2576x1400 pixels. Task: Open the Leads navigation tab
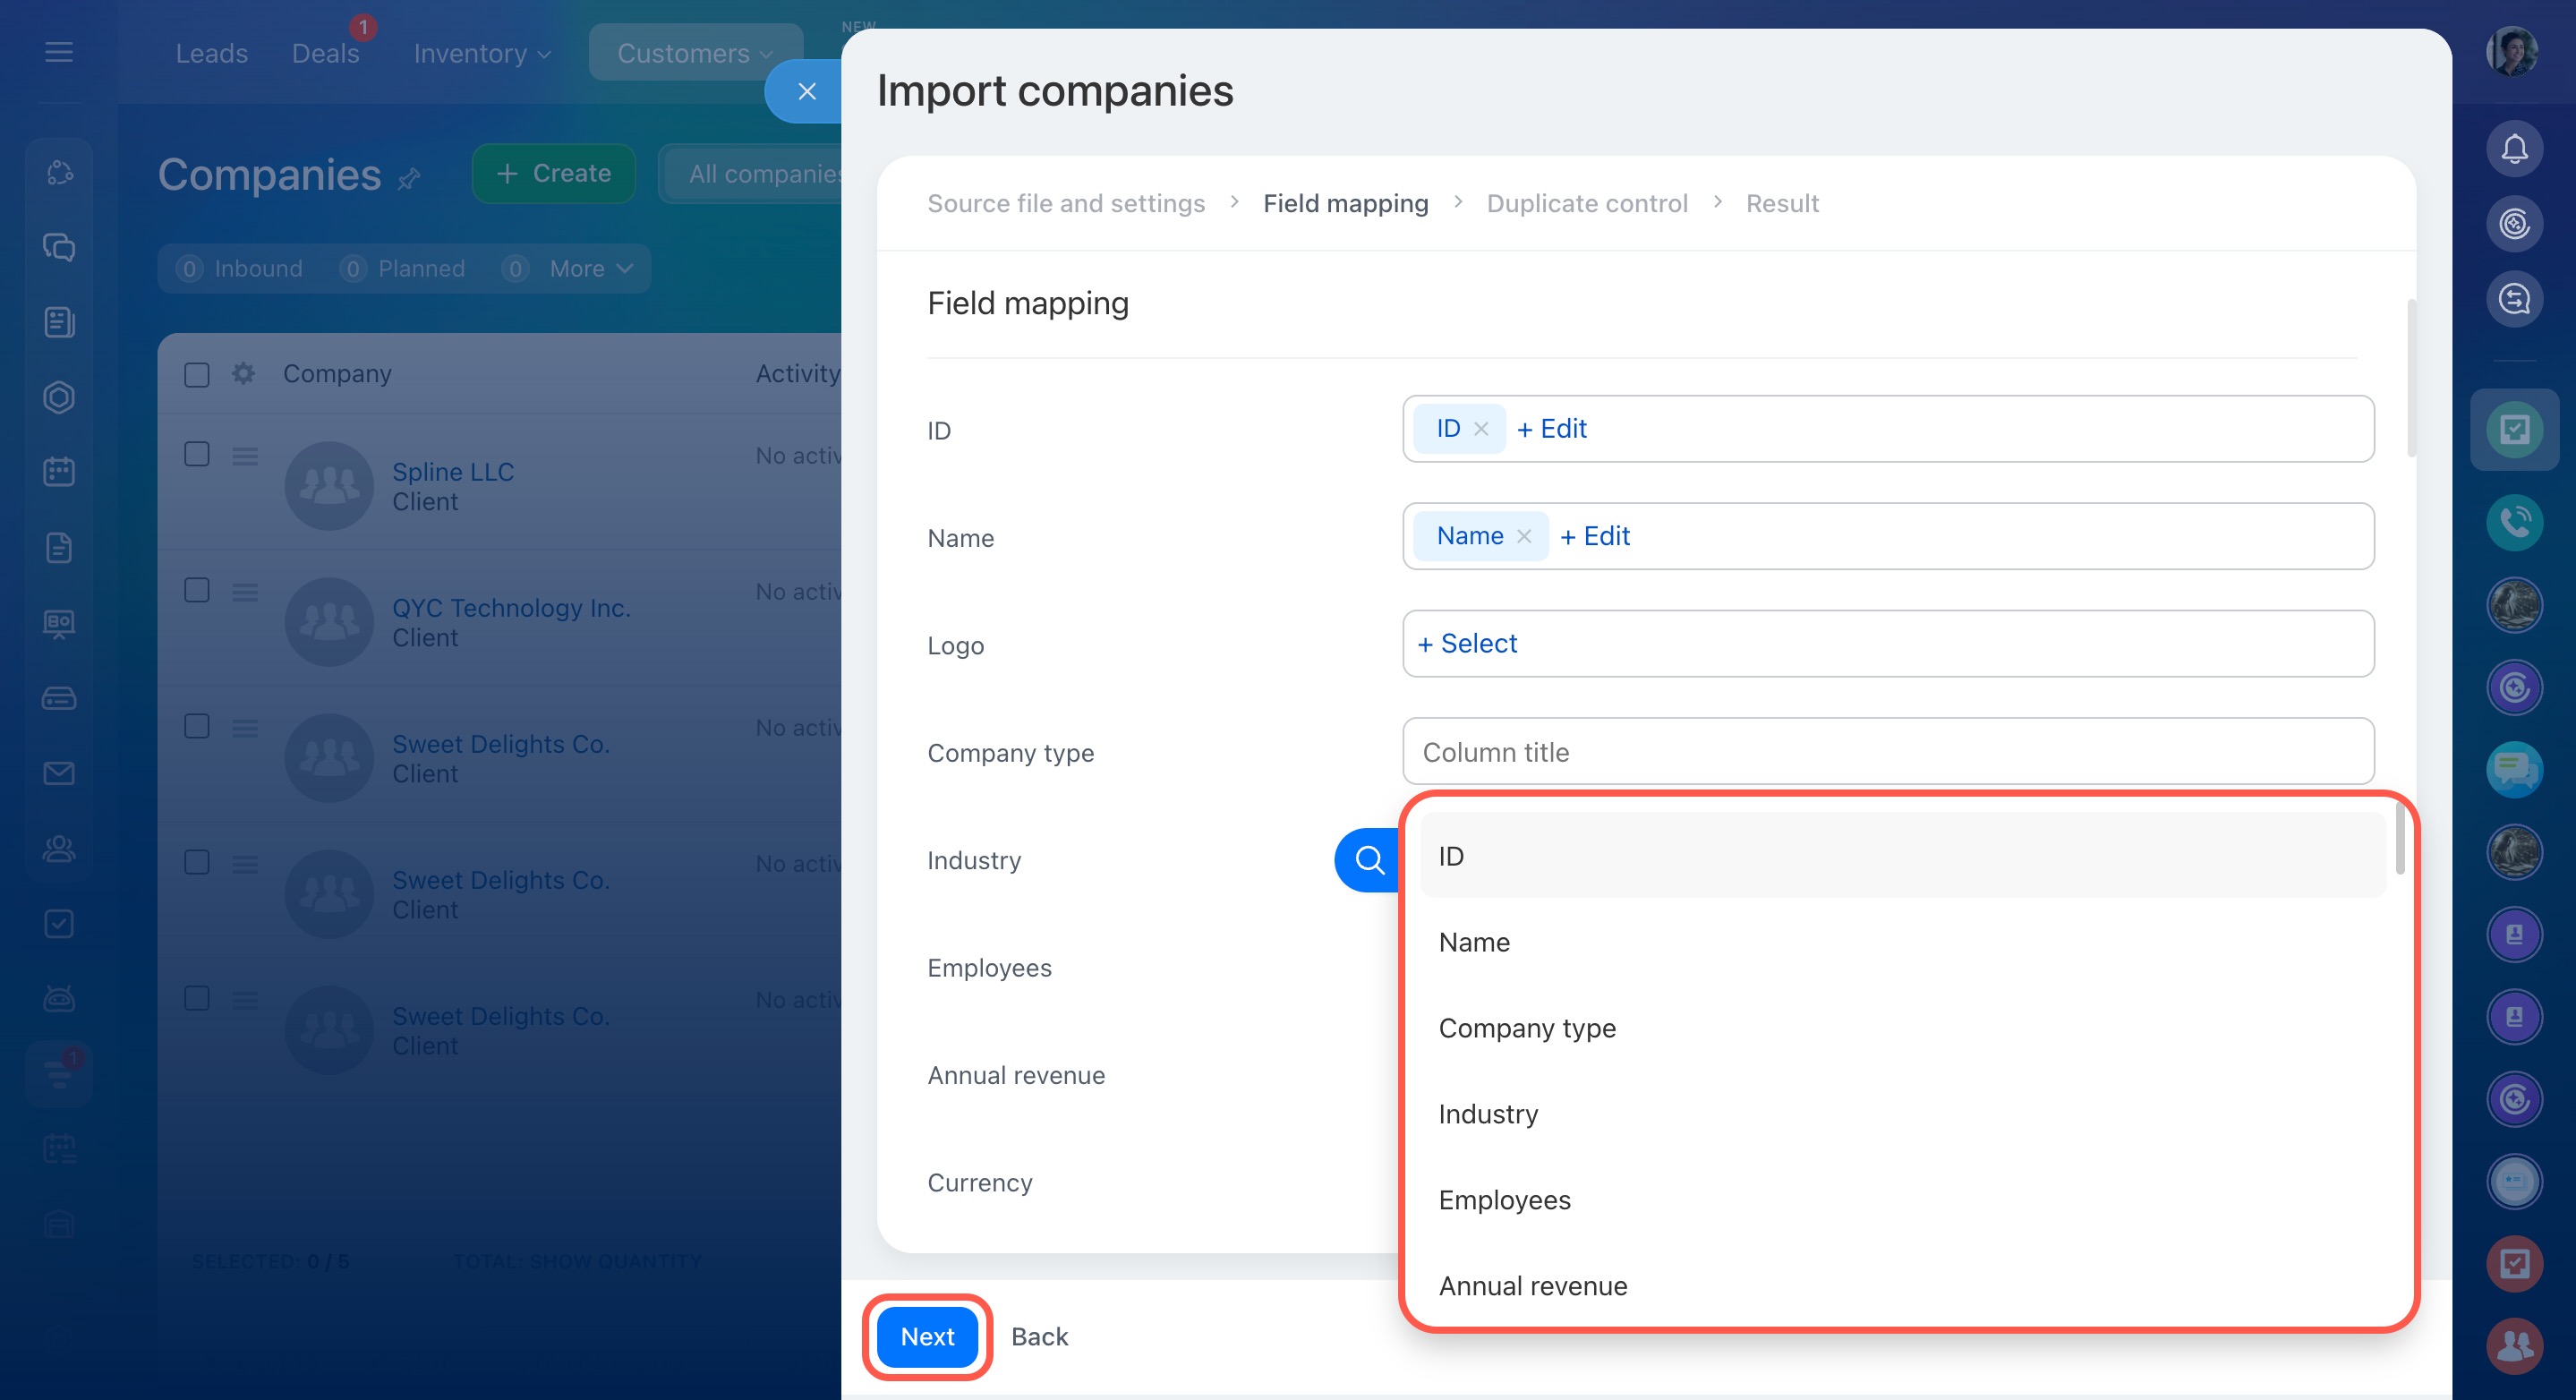[x=211, y=53]
